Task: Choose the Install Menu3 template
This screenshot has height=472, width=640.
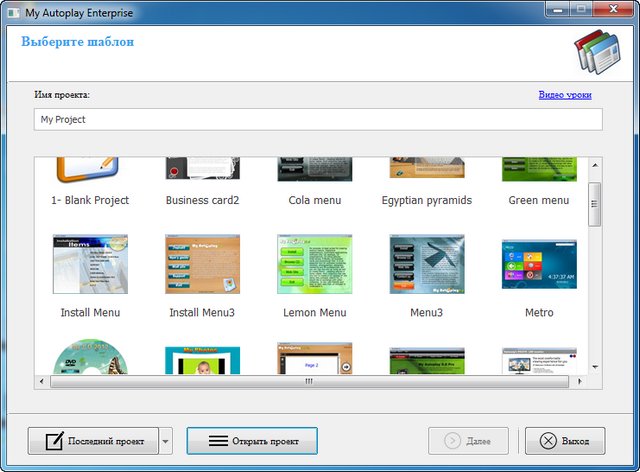Action: (203, 265)
